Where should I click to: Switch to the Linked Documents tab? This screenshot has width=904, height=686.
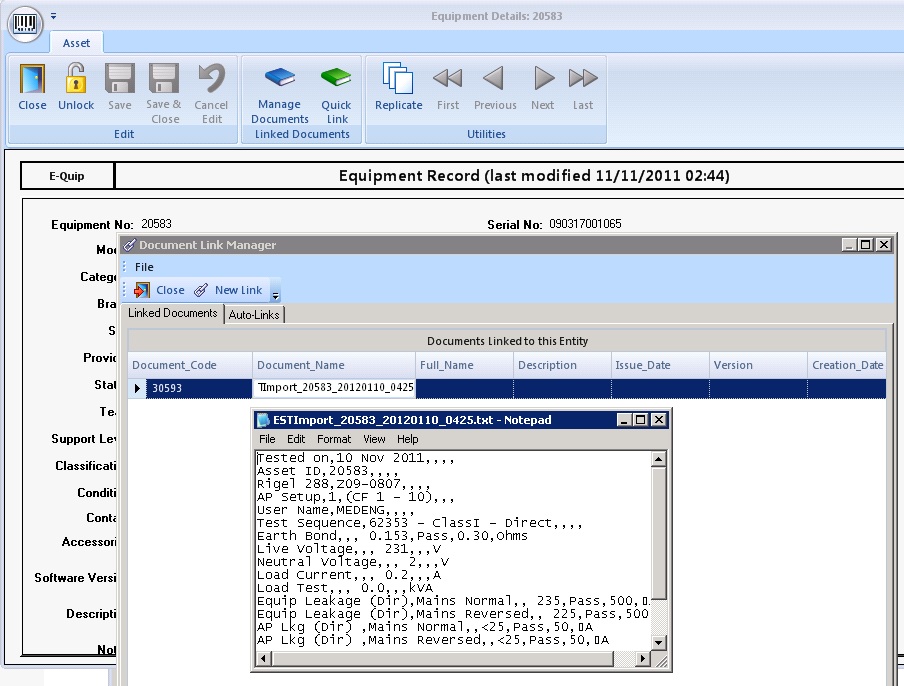173,313
